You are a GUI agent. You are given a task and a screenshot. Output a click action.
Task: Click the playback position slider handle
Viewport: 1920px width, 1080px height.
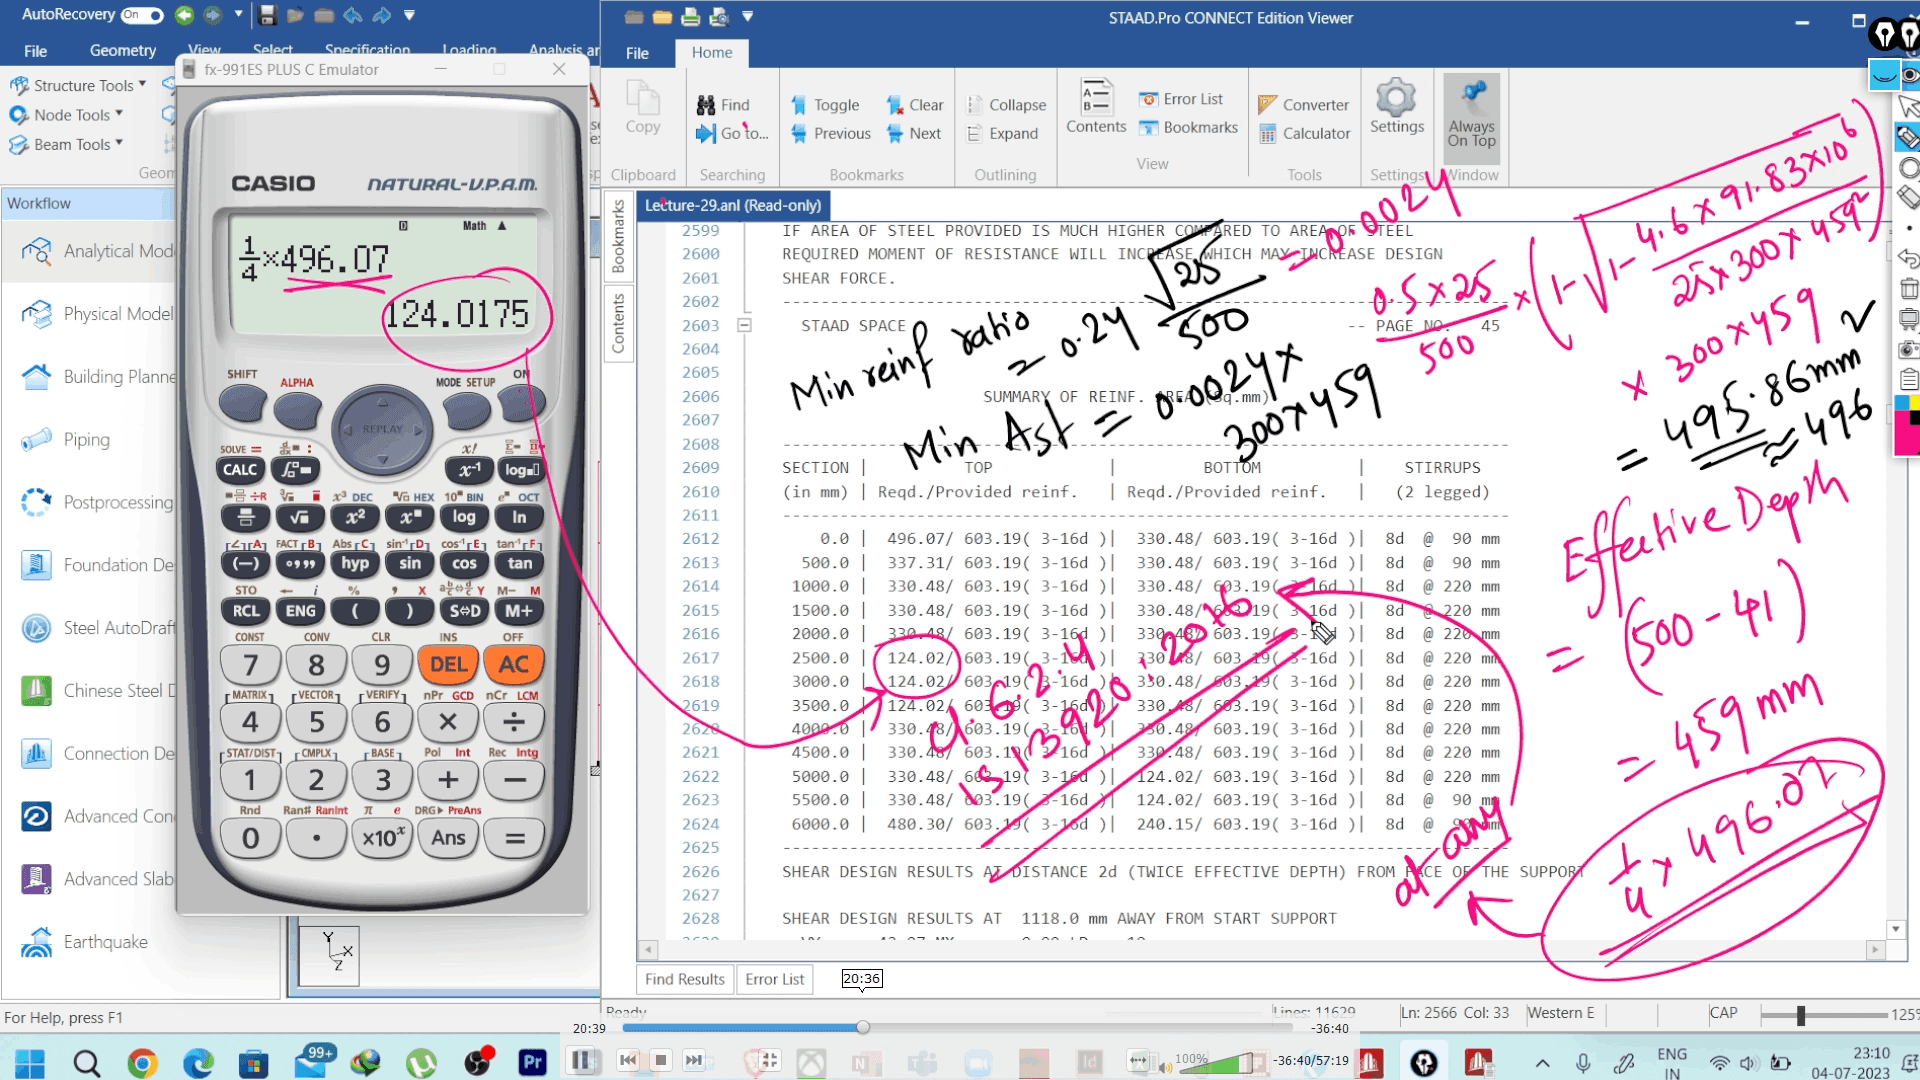pos(863,1027)
